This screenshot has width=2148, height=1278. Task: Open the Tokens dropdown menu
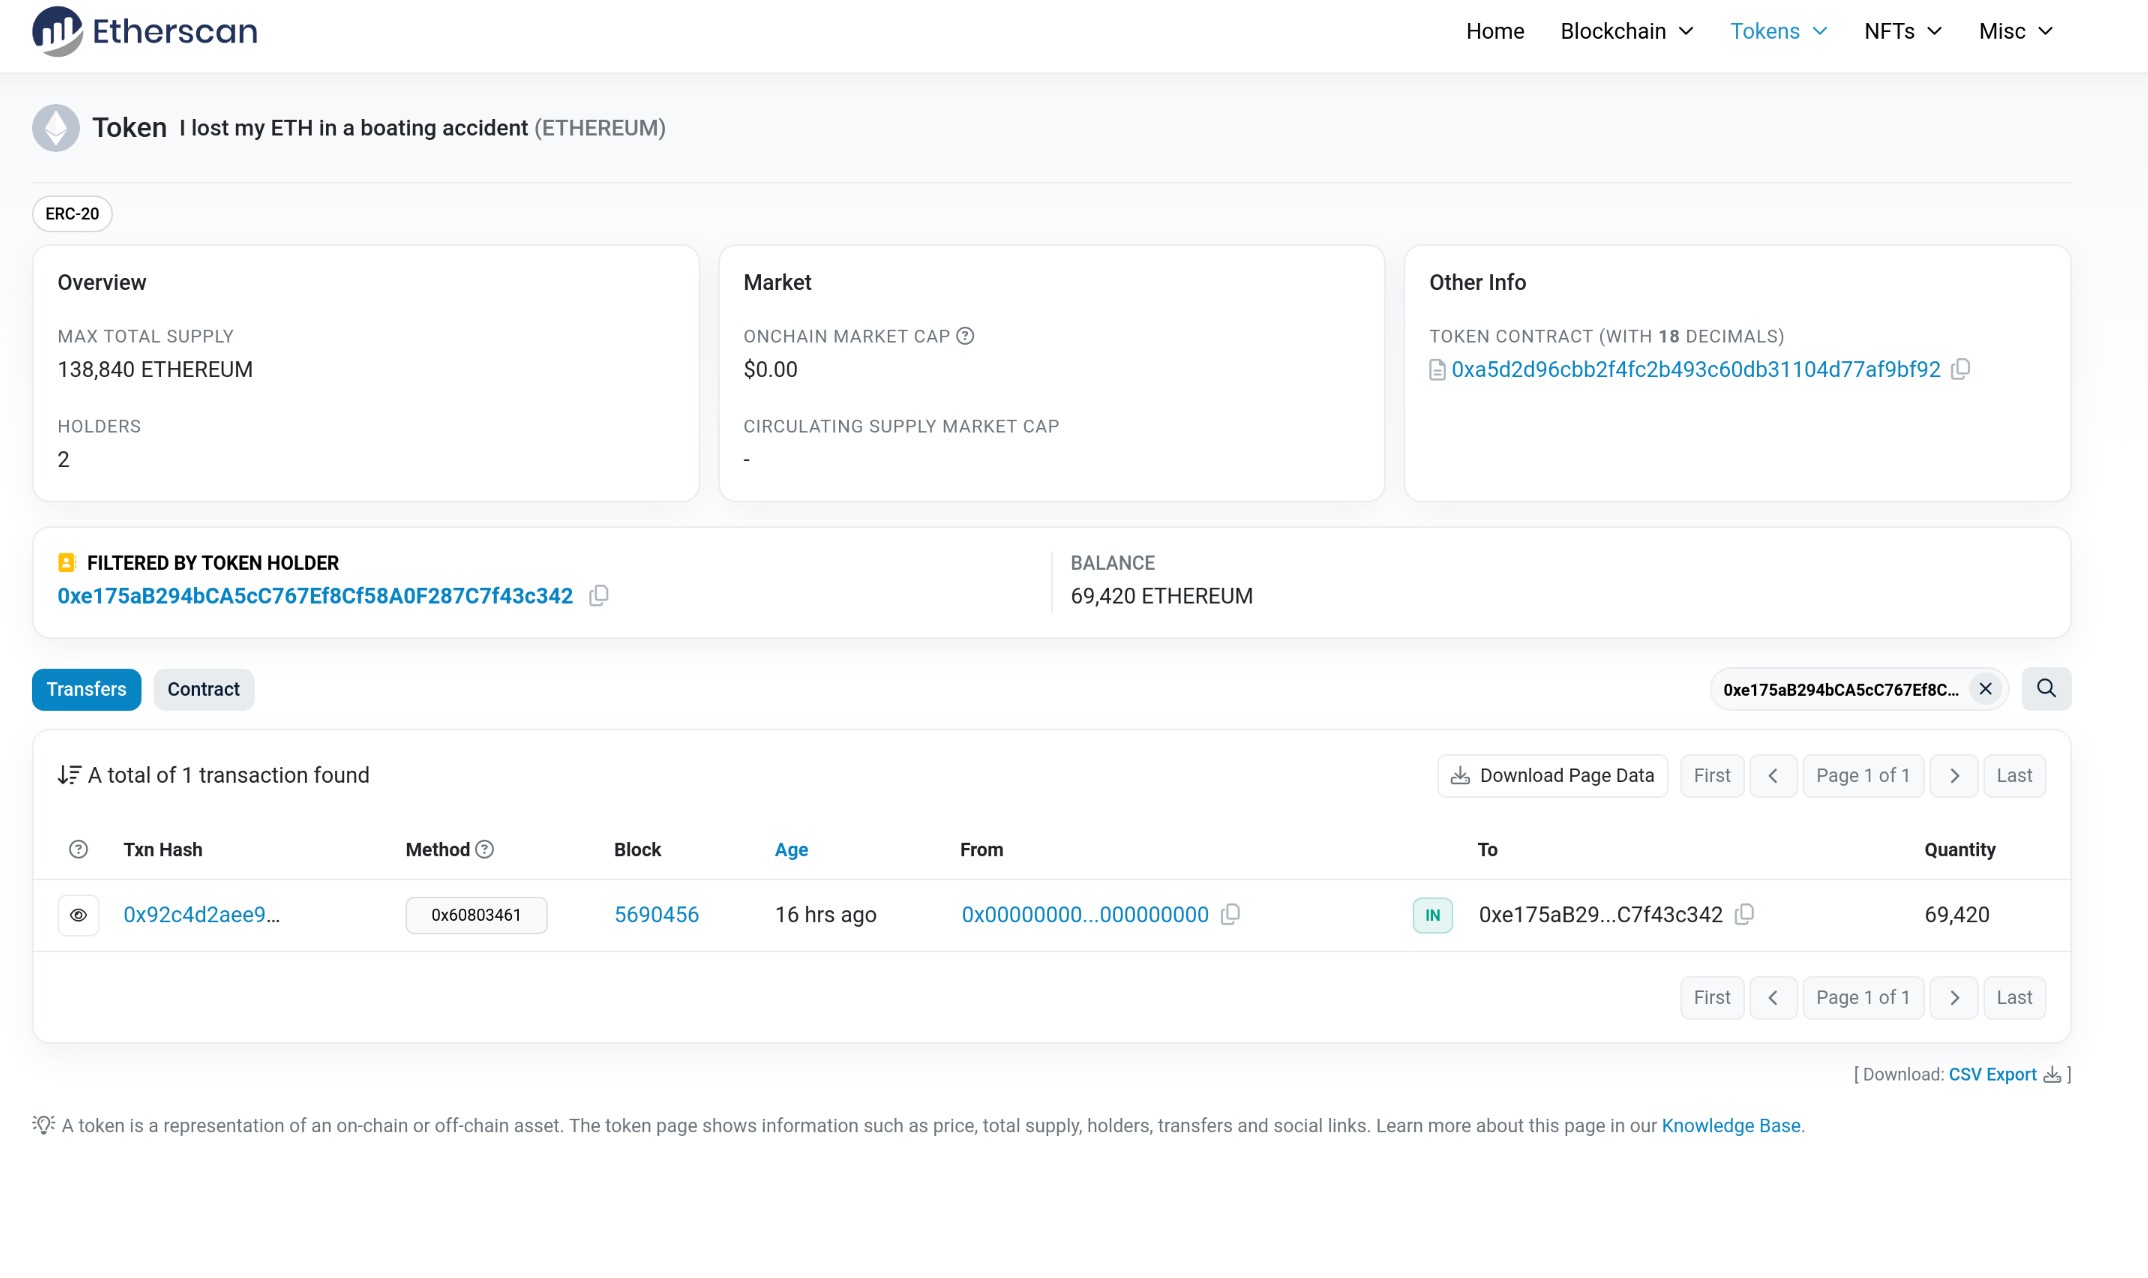pyautogui.click(x=1778, y=31)
